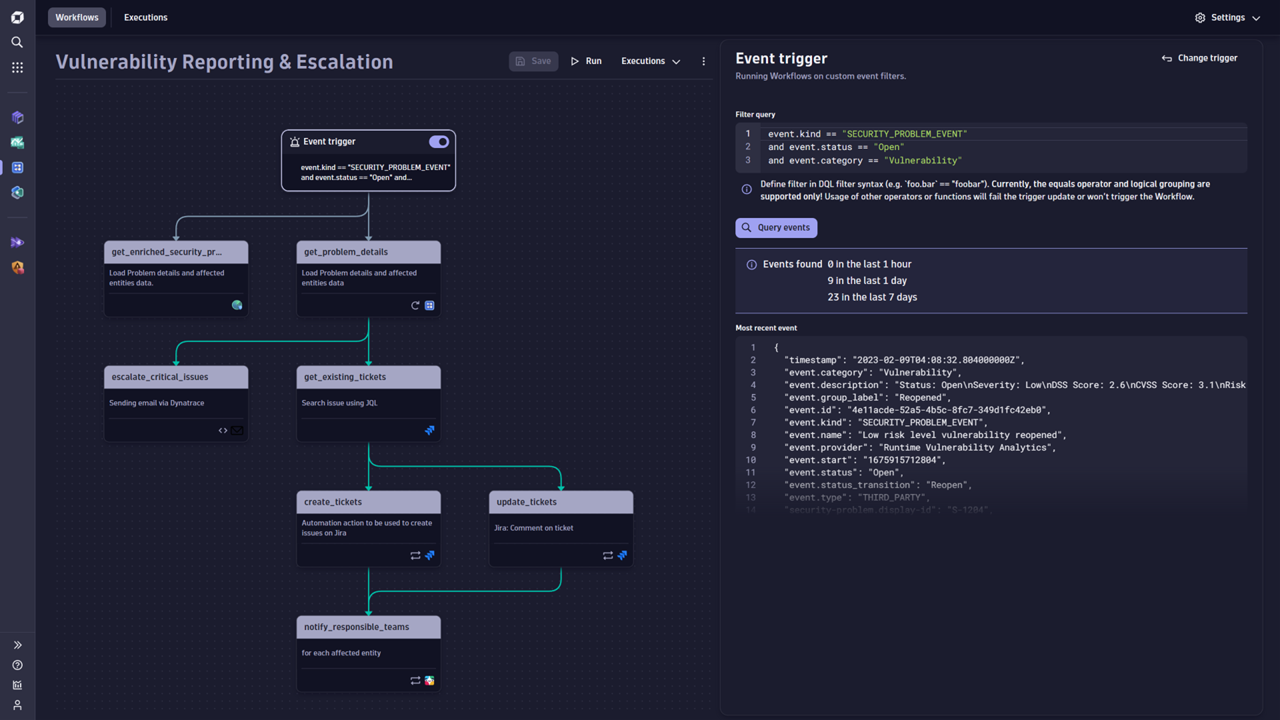Click the three-dot more options menu
This screenshot has height=720, width=1280.
coord(703,61)
